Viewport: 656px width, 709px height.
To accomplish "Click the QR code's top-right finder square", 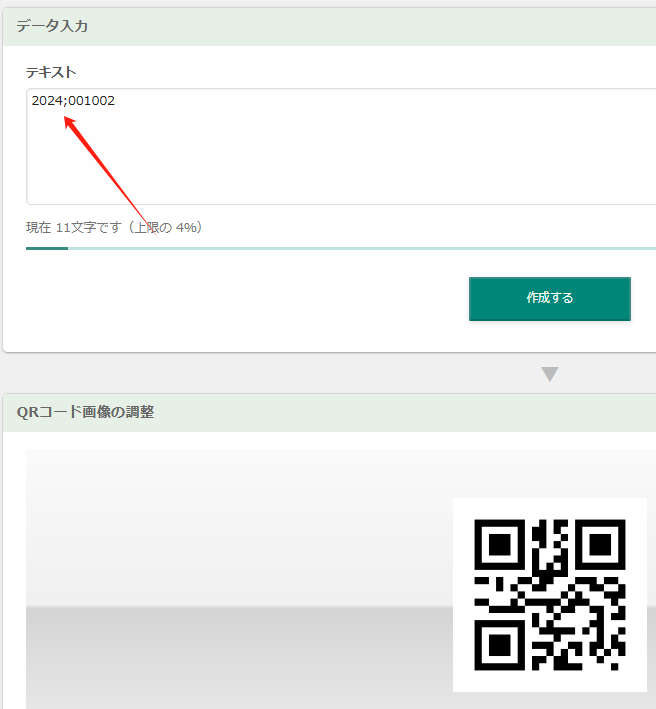I will coord(600,544).
